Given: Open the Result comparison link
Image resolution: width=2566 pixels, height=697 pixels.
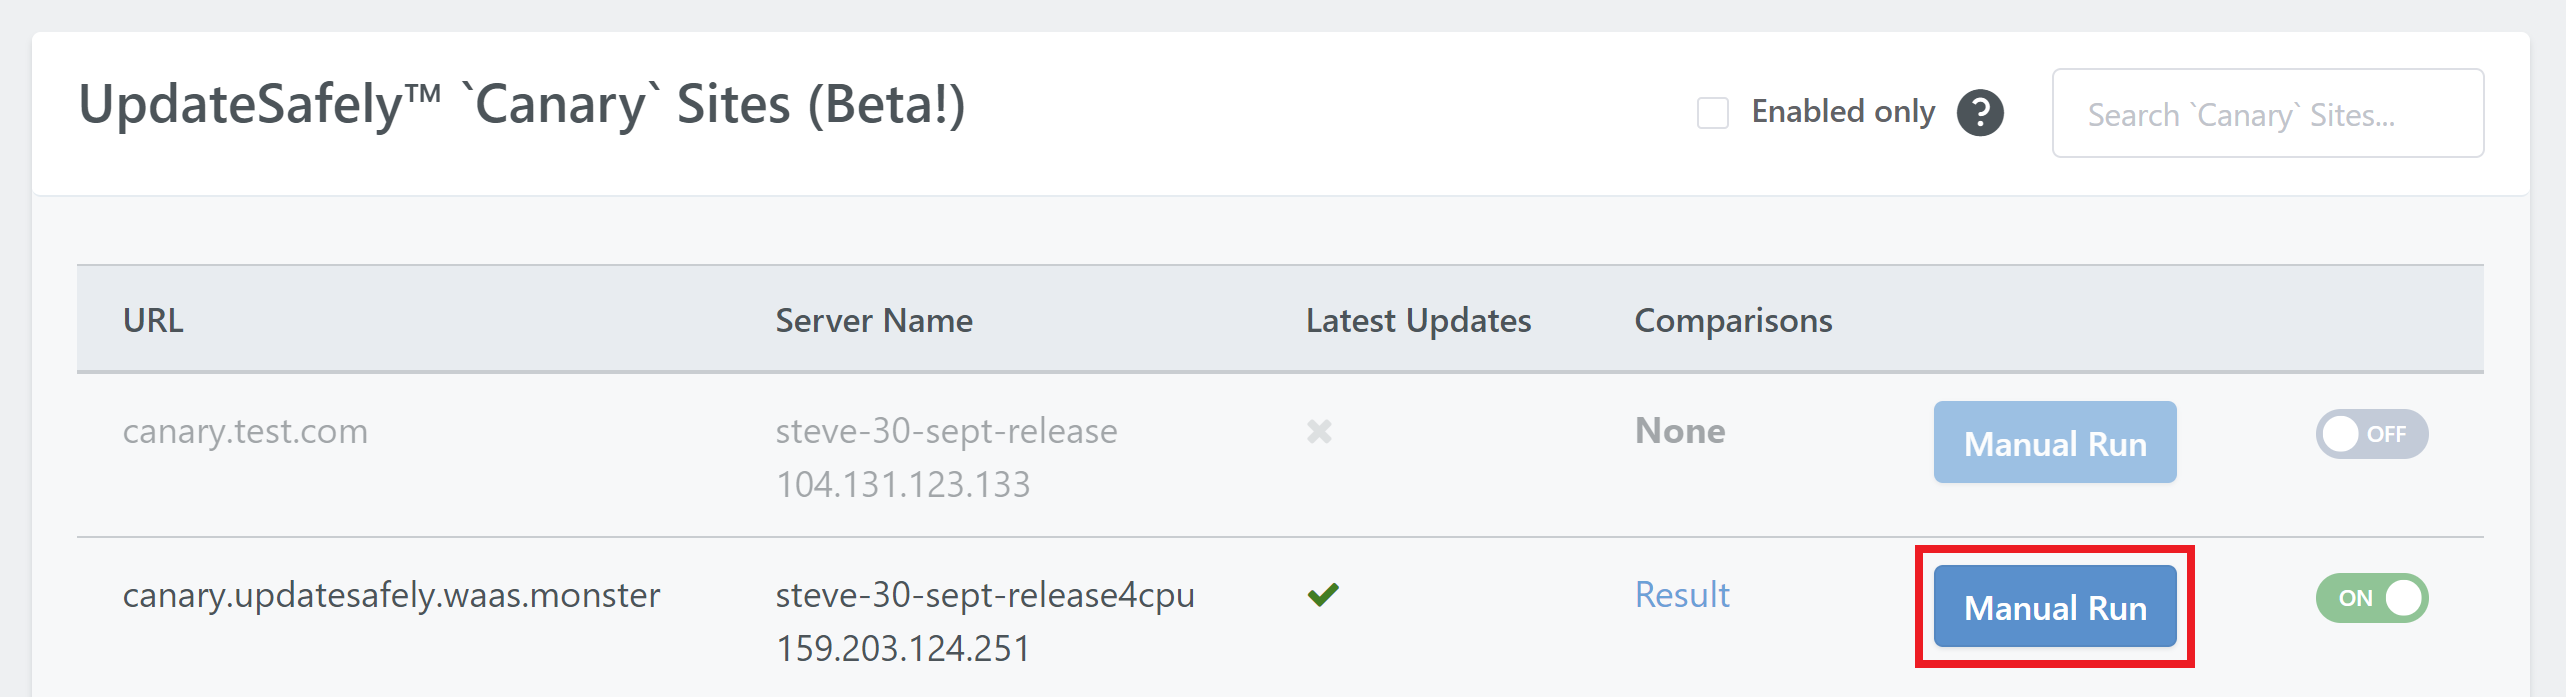Looking at the screenshot, I should (x=1682, y=595).
